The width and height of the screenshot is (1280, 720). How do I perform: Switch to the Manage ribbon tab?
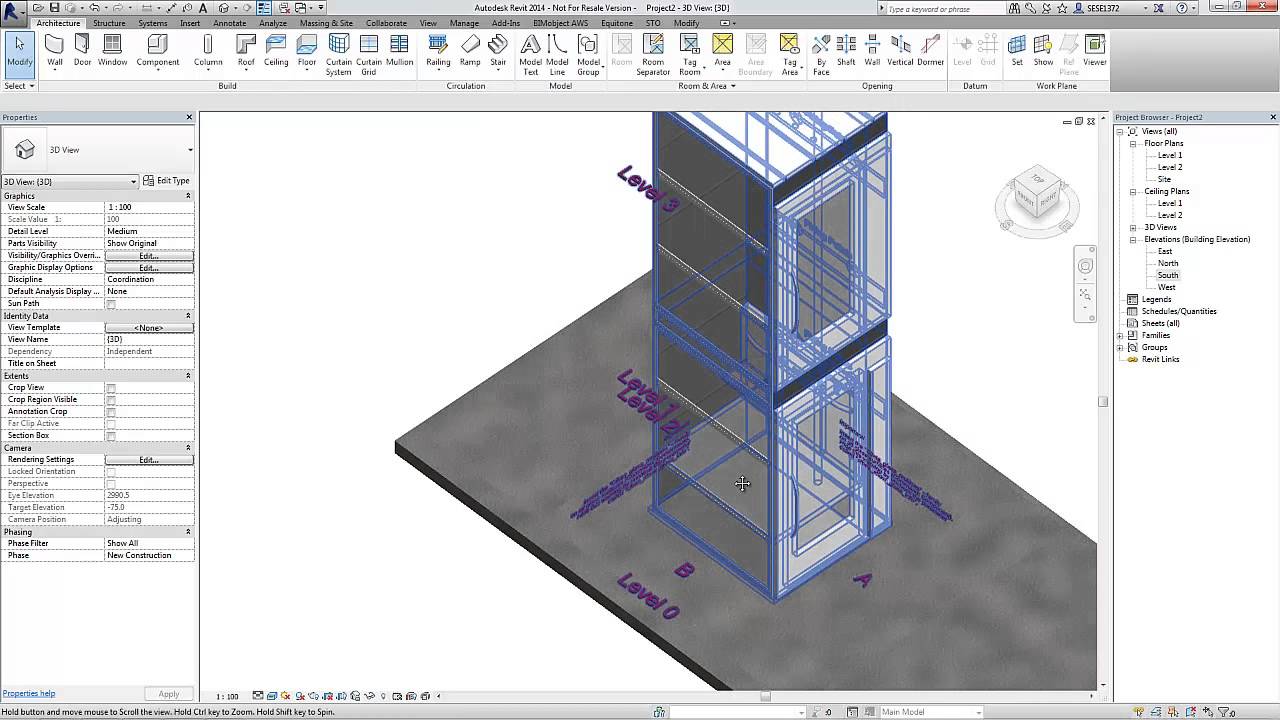pyautogui.click(x=464, y=23)
